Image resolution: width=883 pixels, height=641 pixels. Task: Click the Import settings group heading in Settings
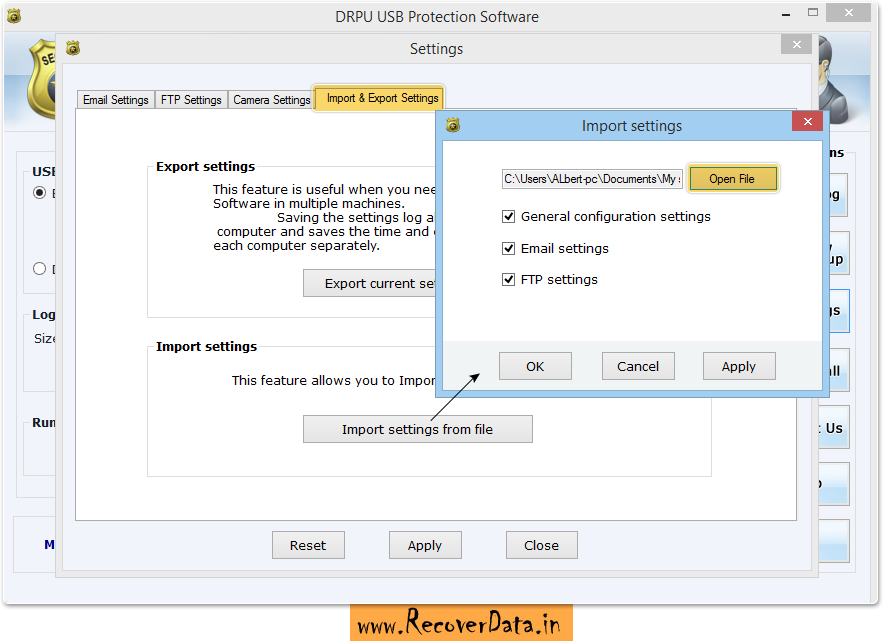206,346
